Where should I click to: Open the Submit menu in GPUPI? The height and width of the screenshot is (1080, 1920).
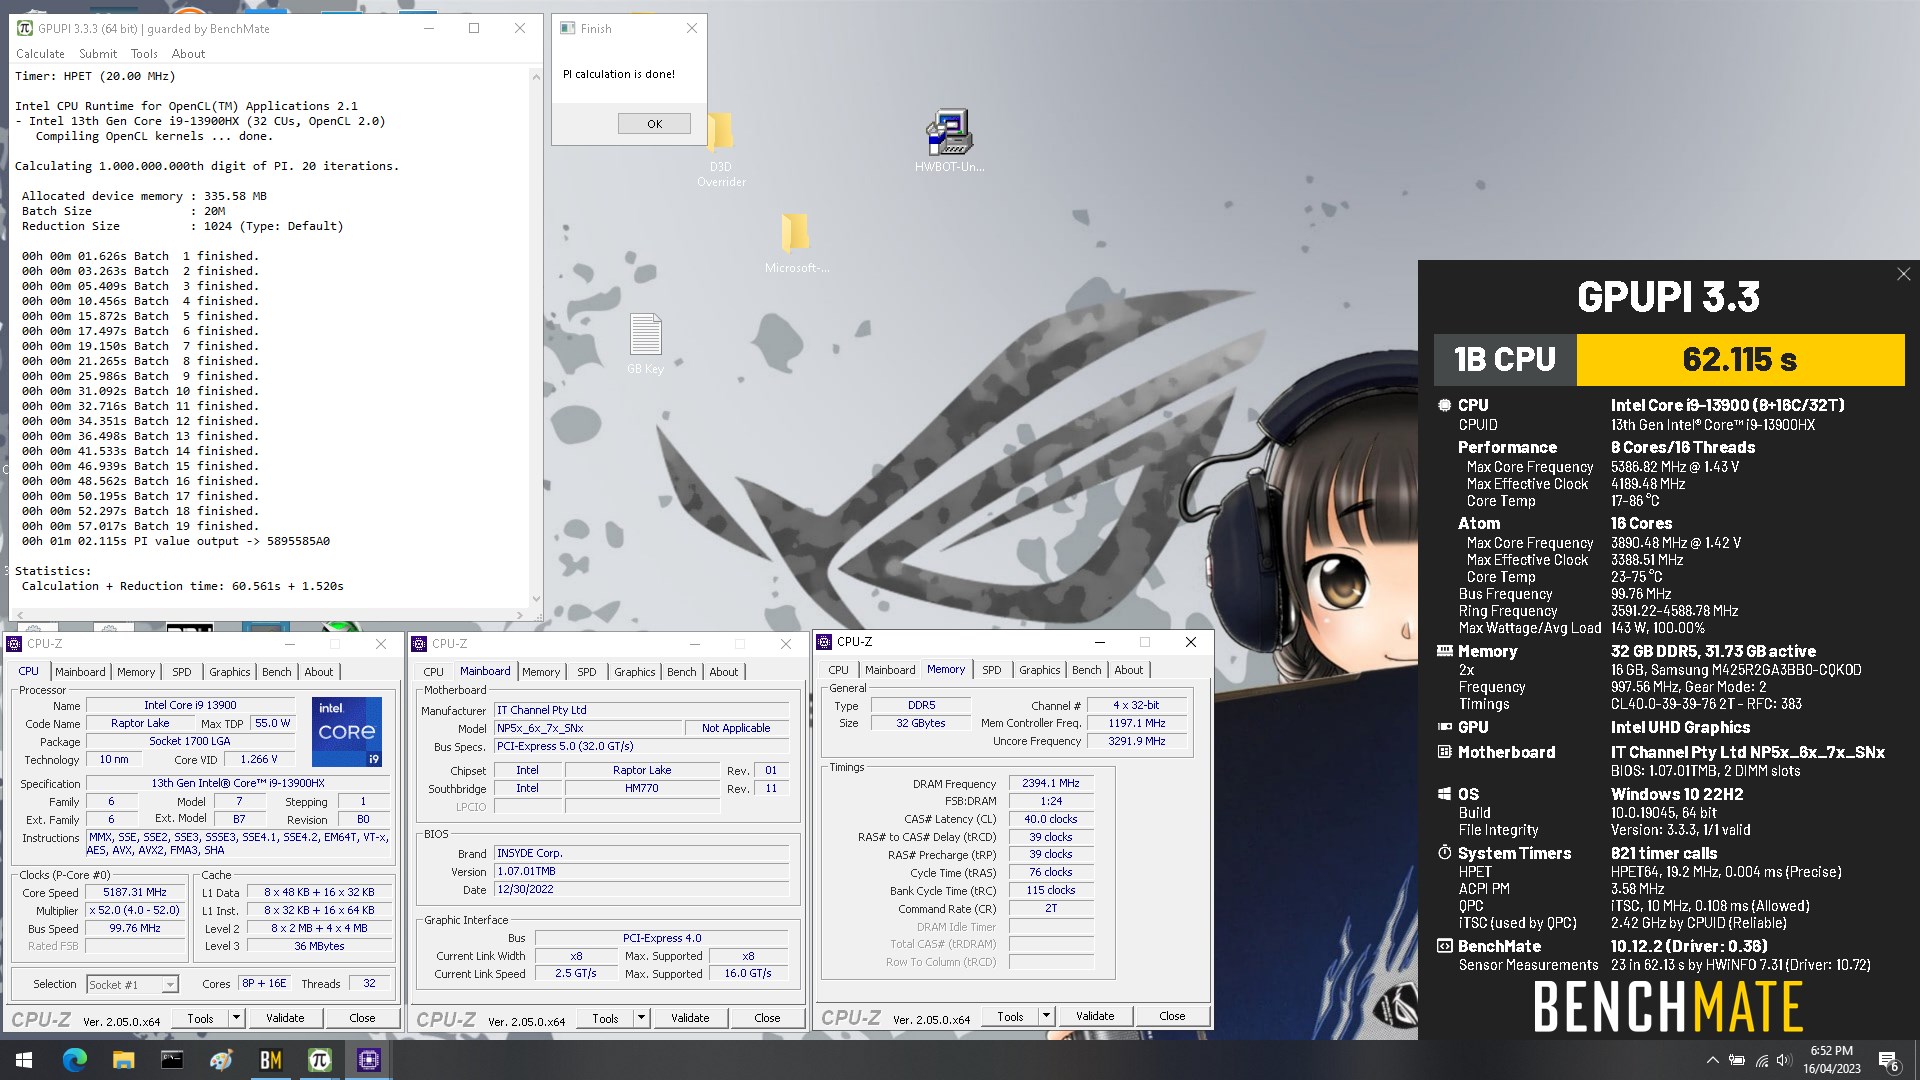coord(98,54)
